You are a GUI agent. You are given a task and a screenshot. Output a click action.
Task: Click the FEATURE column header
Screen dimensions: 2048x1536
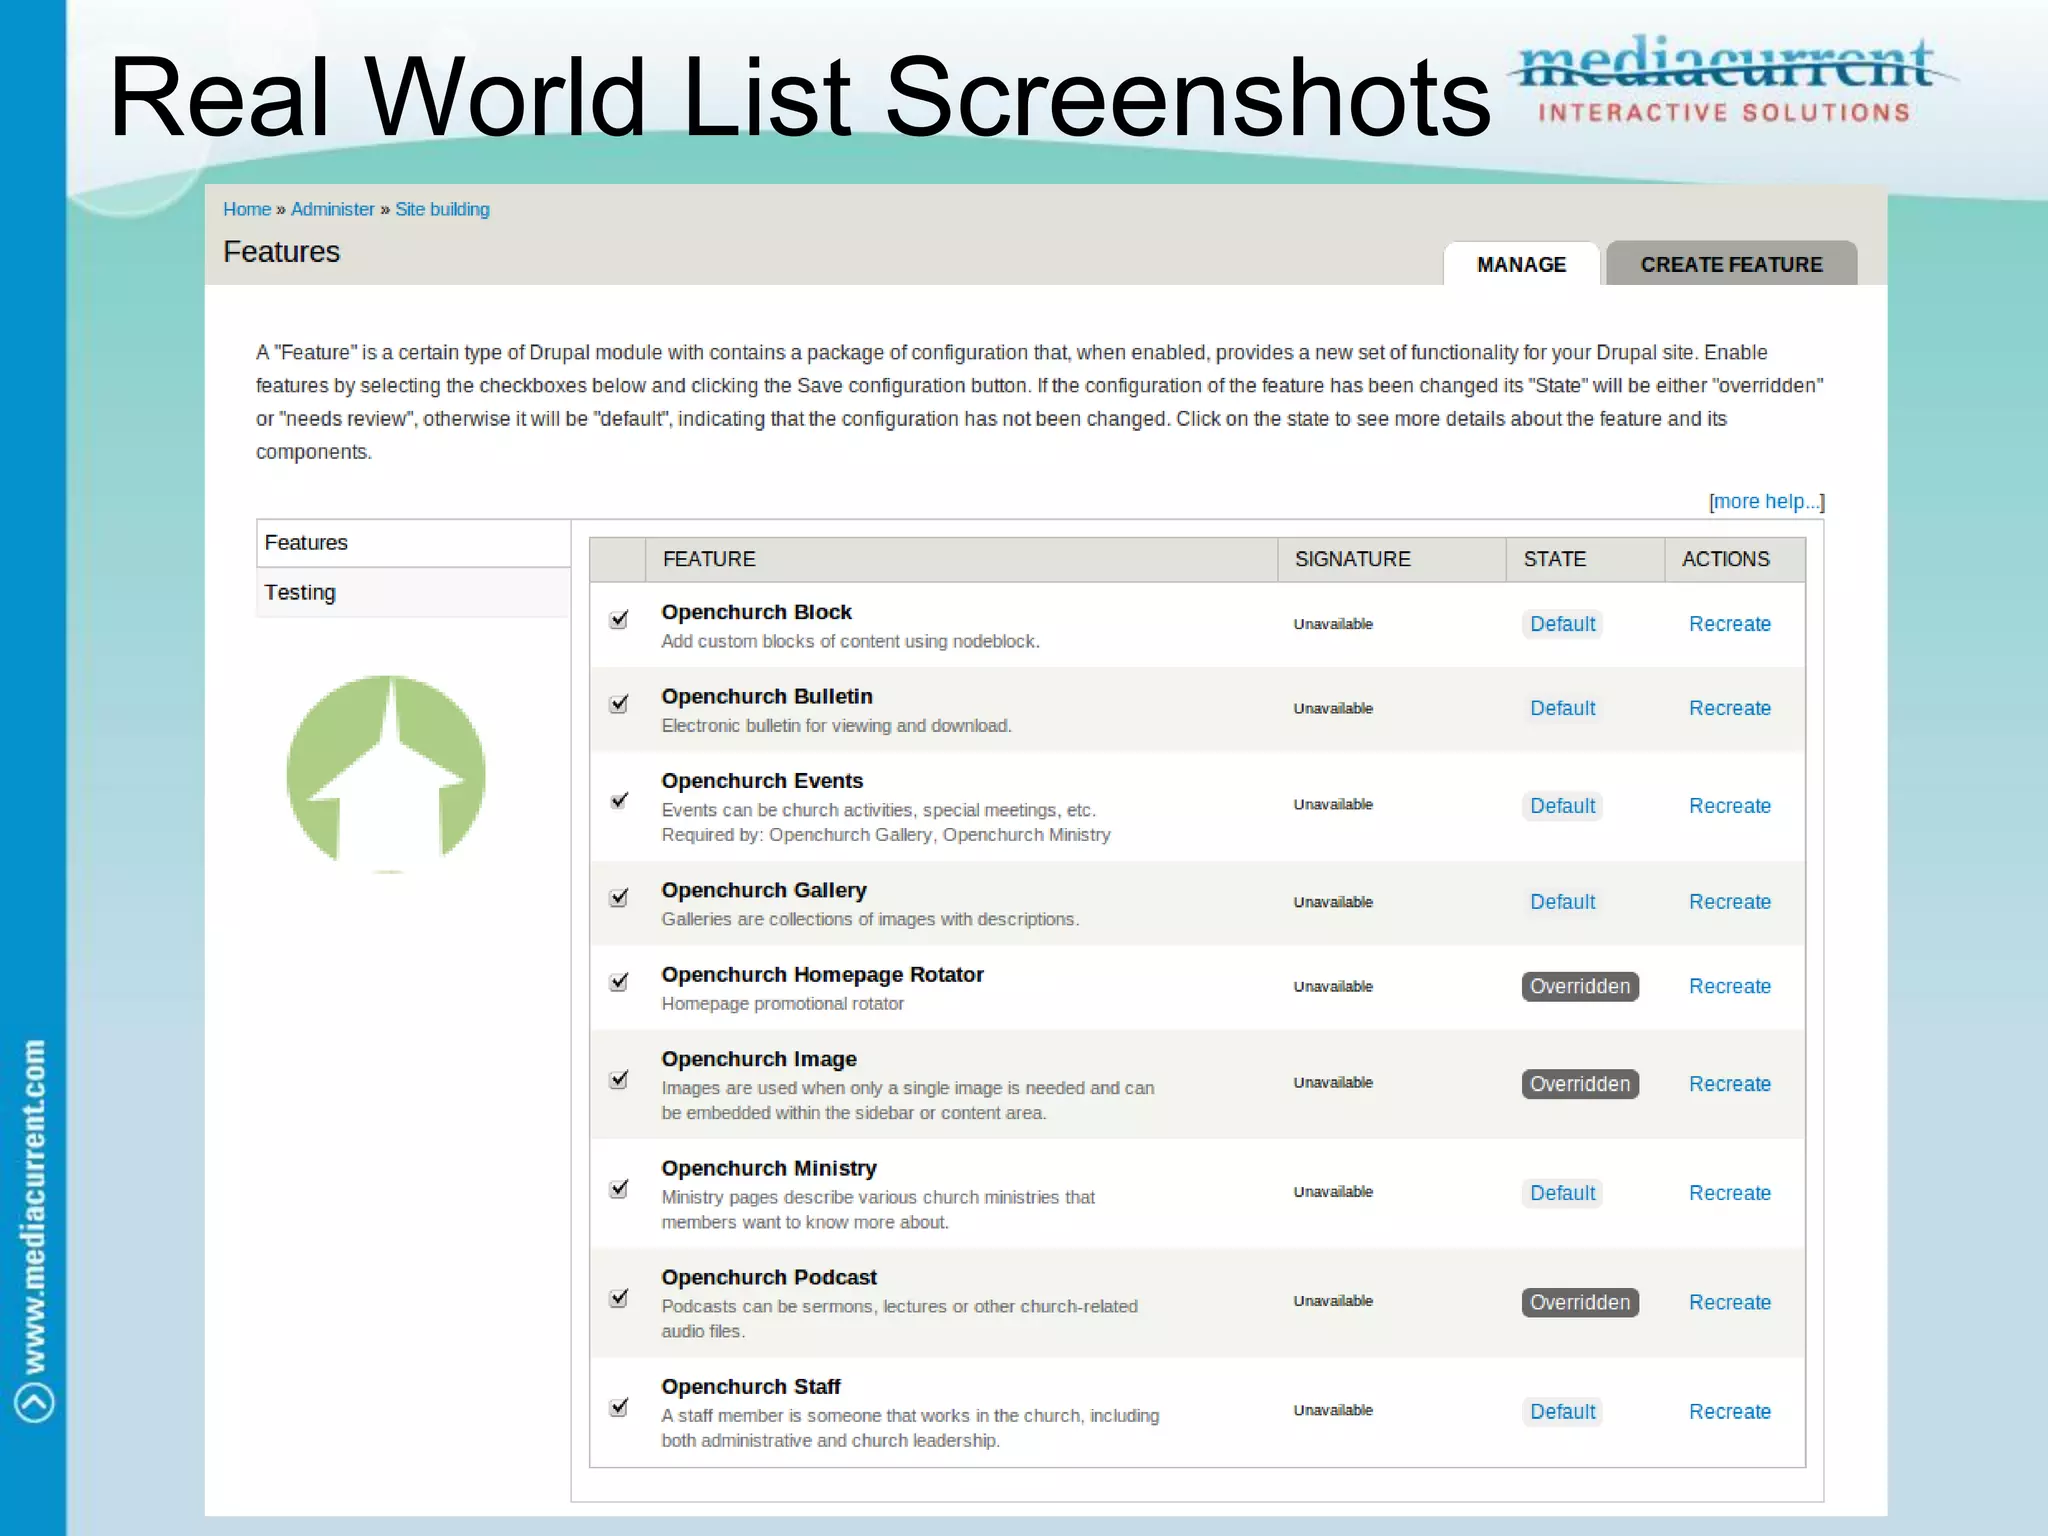coord(961,559)
